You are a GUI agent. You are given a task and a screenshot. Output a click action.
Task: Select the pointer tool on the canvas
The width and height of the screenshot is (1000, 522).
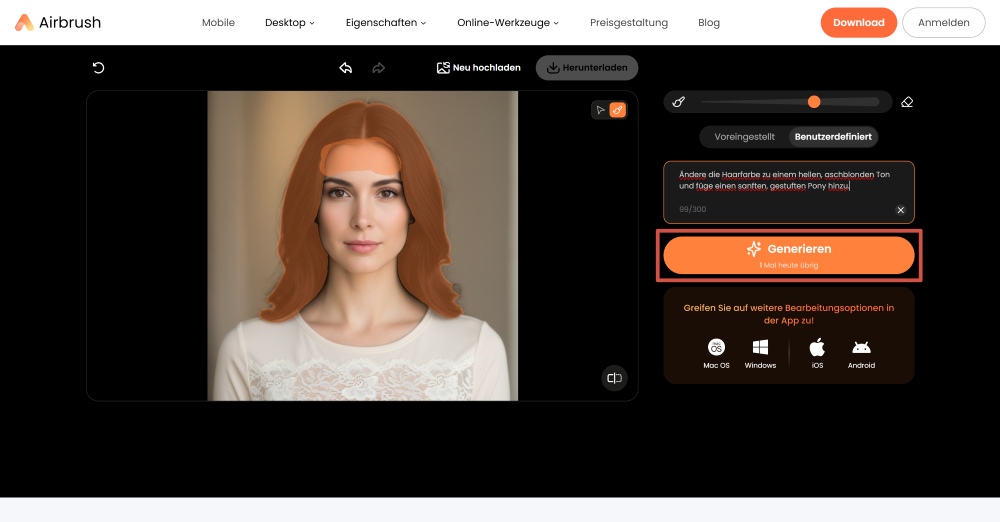coord(600,110)
